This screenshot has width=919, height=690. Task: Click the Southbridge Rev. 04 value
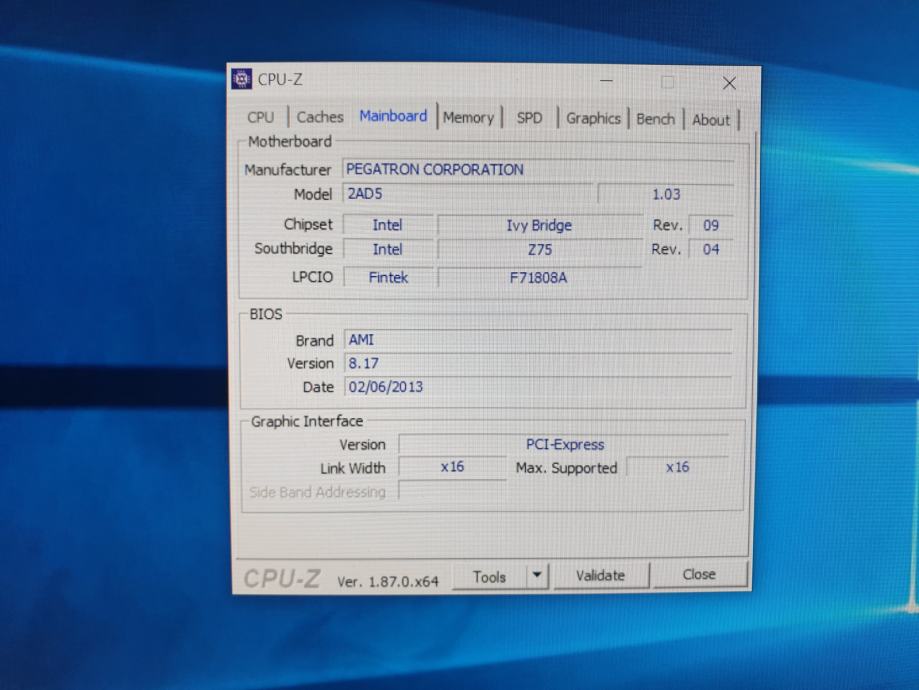[x=711, y=250]
